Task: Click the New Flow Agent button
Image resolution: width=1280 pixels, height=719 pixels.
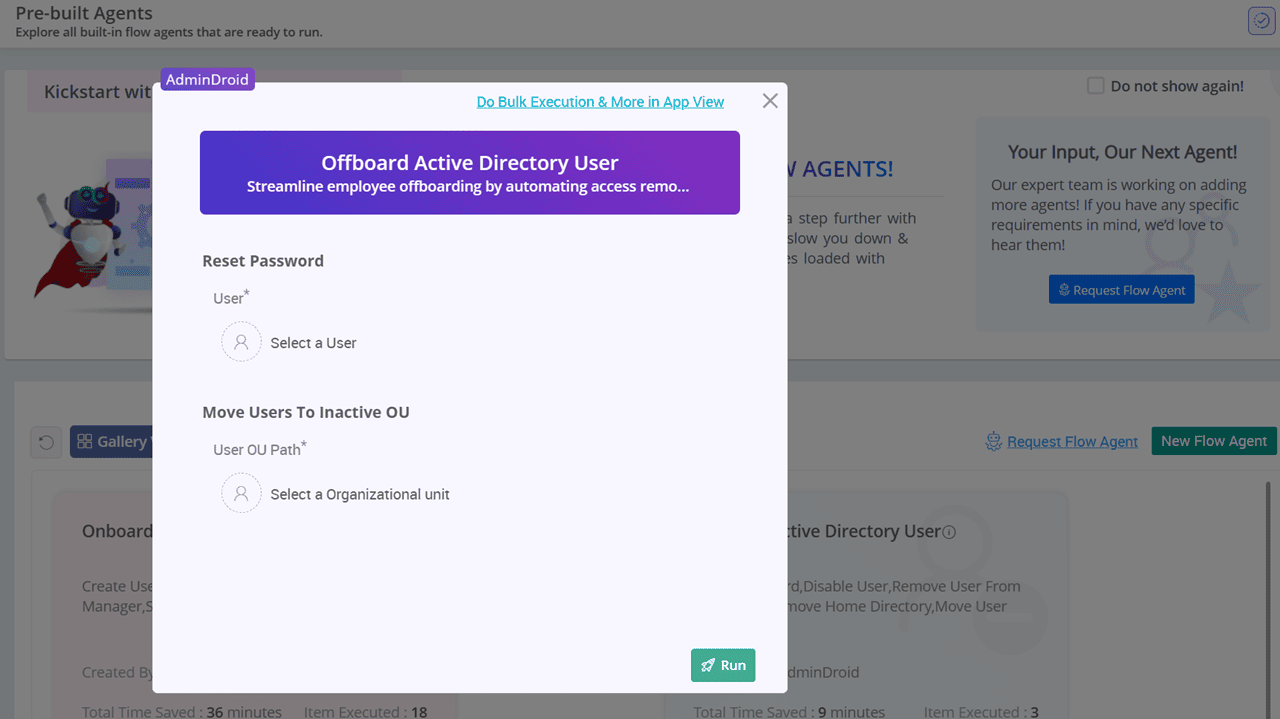Action: [x=1213, y=440]
